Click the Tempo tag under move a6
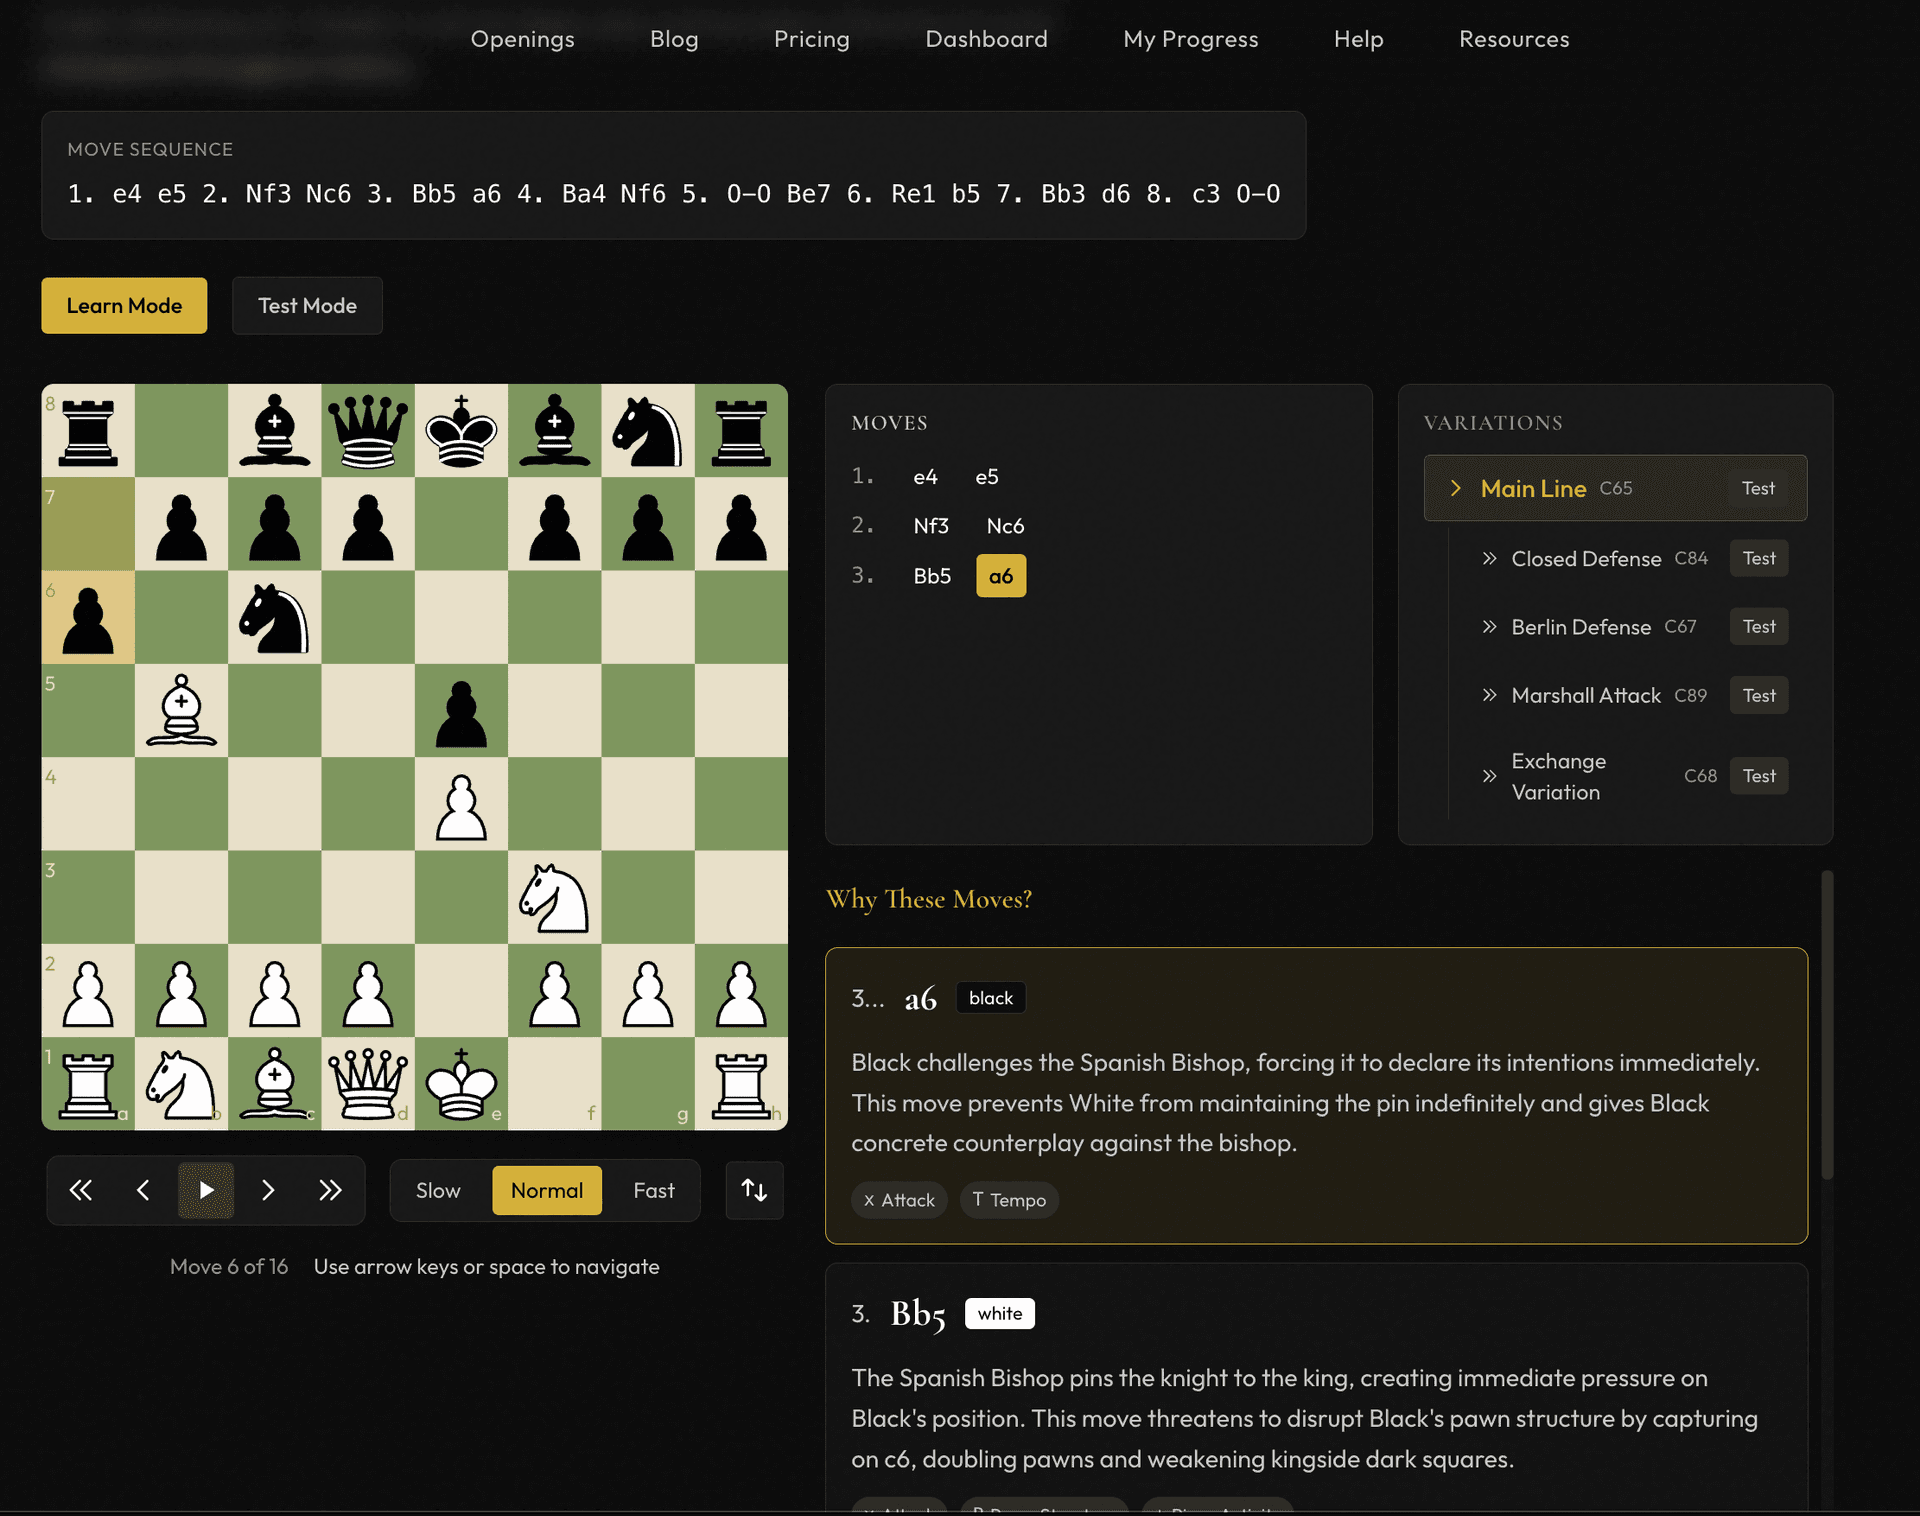 pos(1009,1199)
